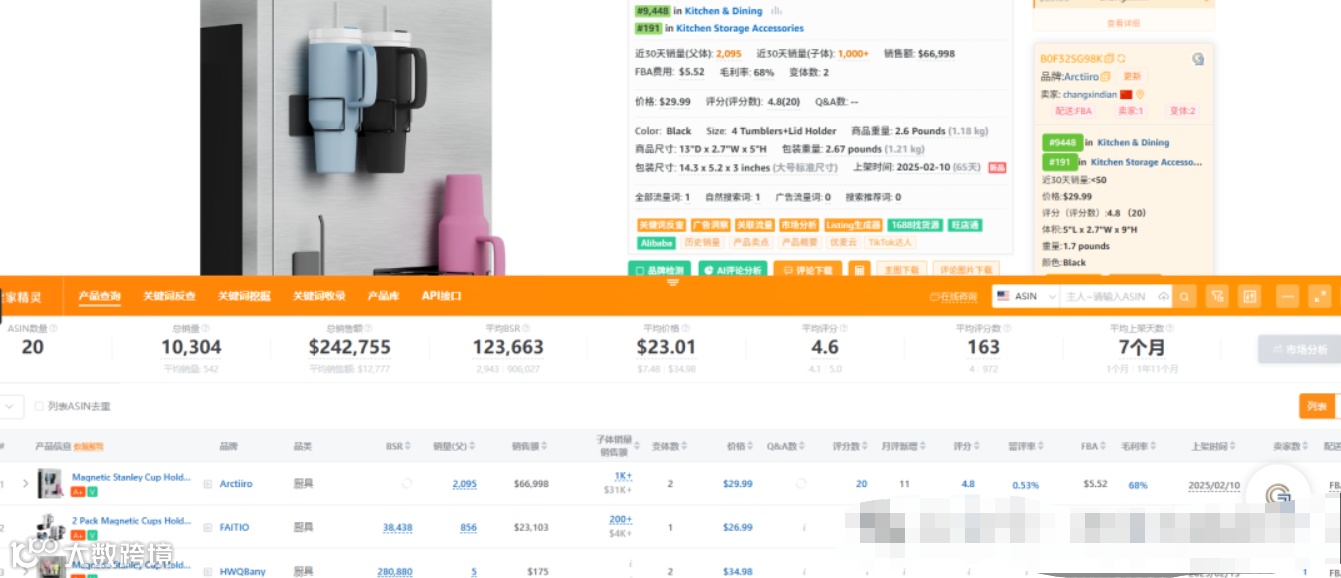Sort by BSR column arrows

pyautogui.click(x=408, y=446)
